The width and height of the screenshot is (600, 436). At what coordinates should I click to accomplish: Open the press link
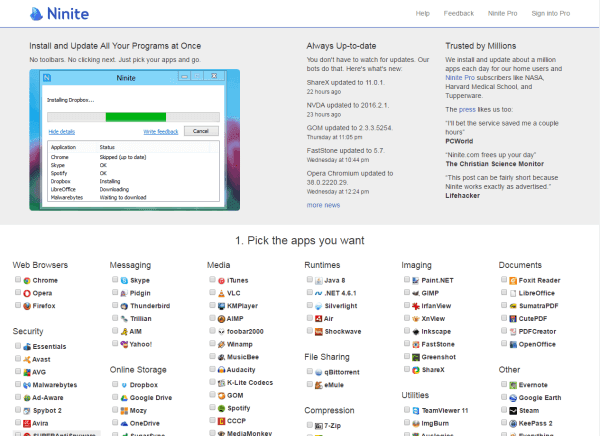tap(467, 109)
